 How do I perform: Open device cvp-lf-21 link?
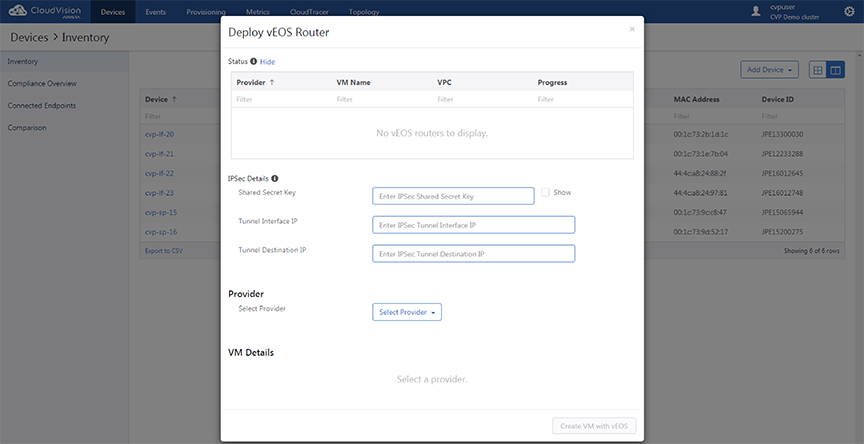(x=159, y=154)
